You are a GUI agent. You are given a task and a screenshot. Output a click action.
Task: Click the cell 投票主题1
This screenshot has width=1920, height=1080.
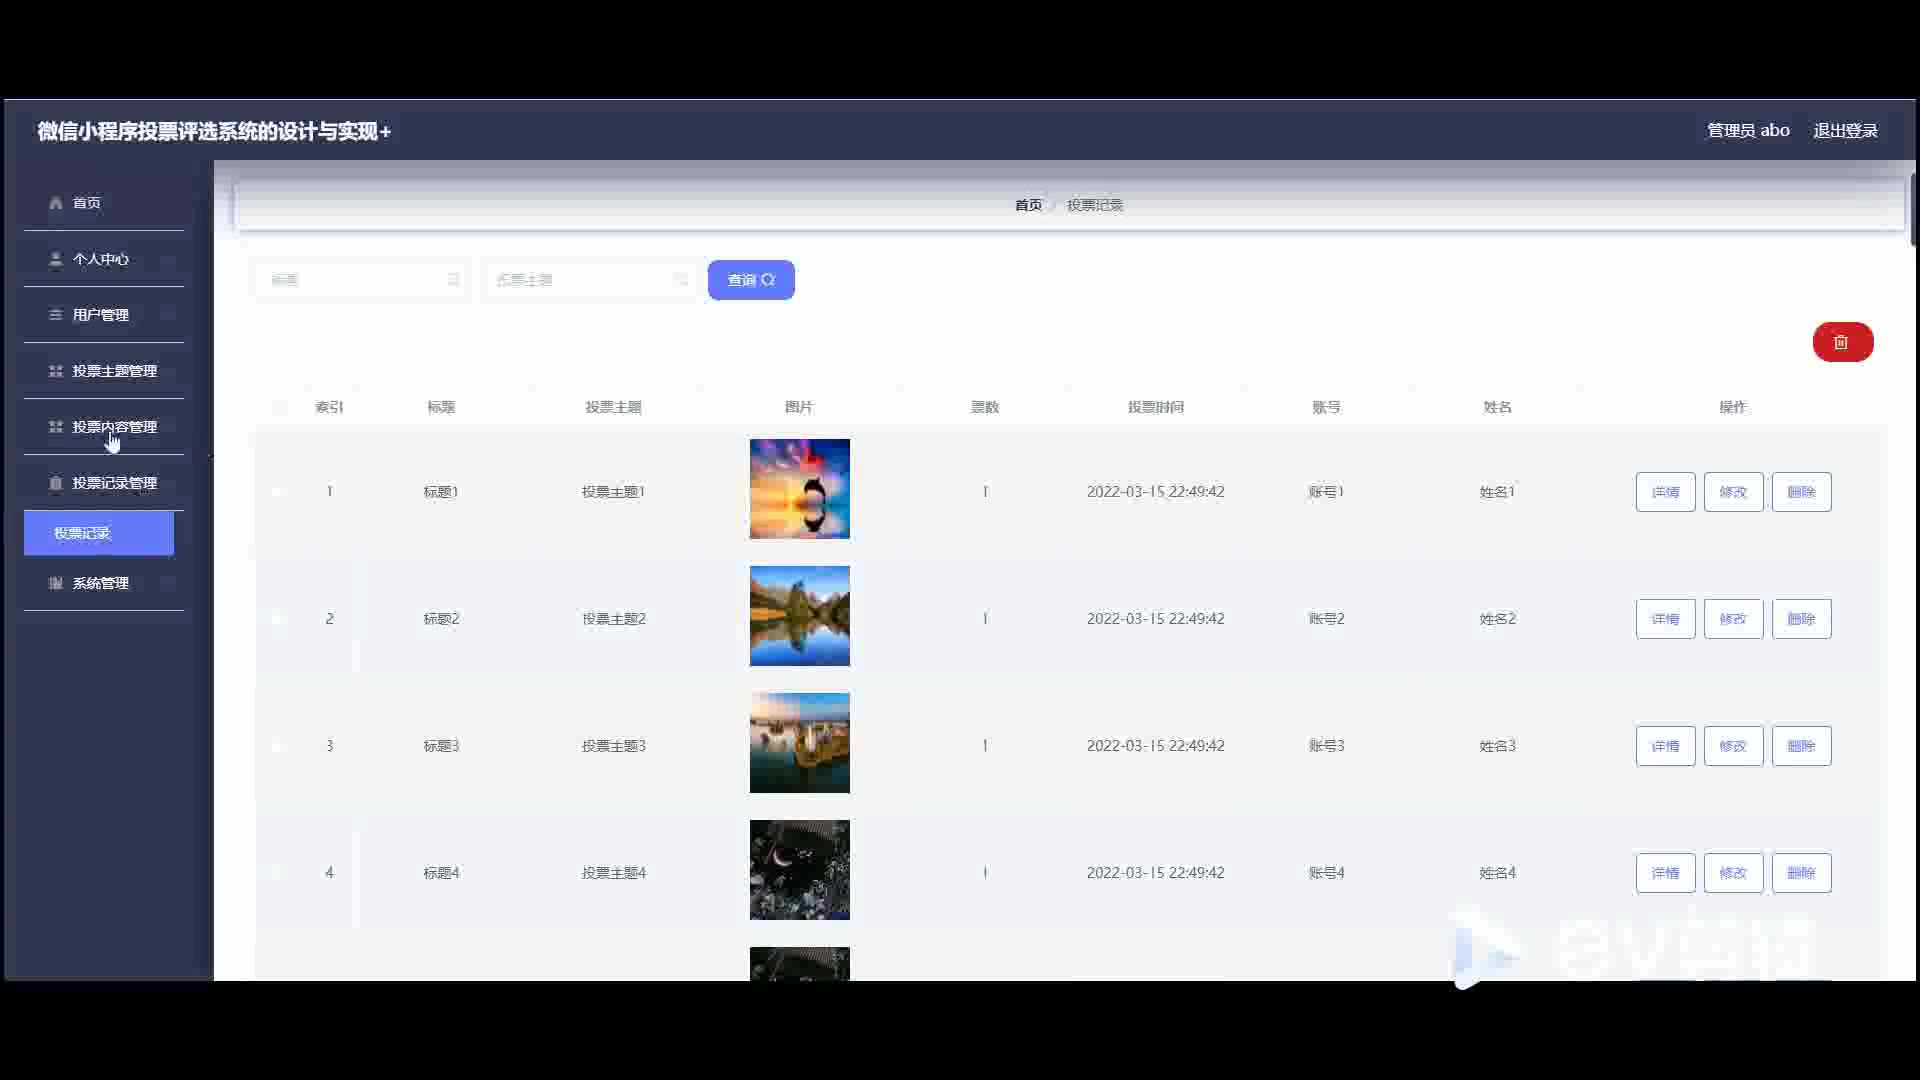point(614,492)
